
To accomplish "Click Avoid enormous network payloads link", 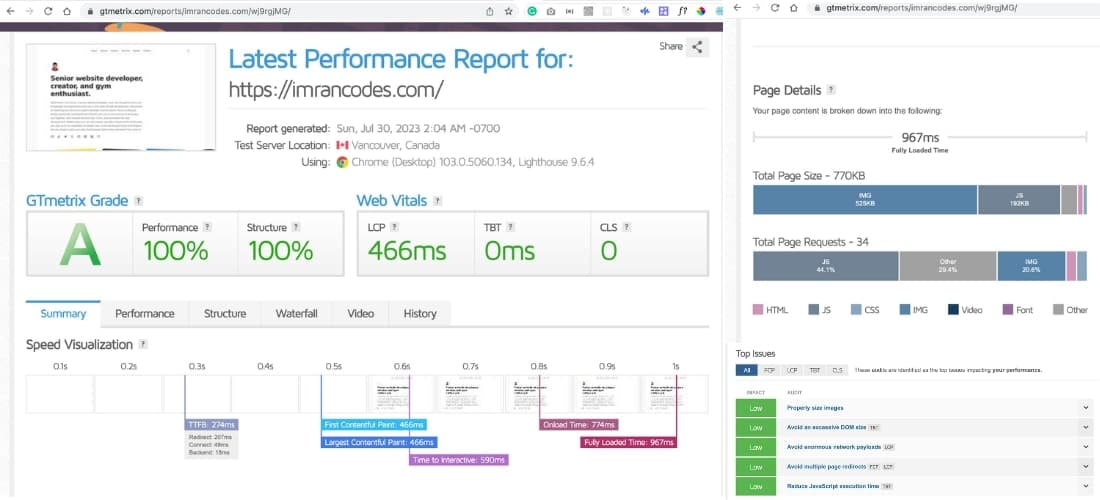I will click(833, 447).
